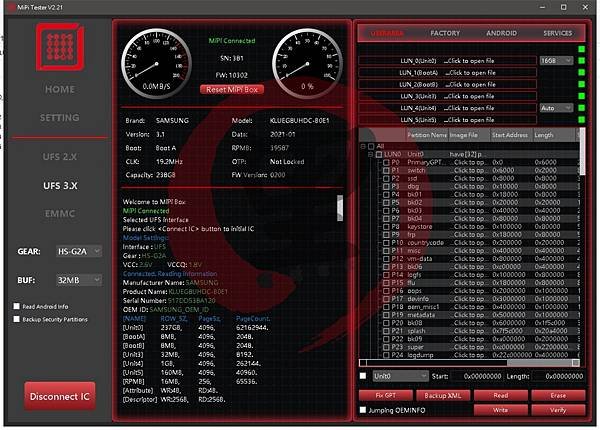Collapse the All tree node
Viewport: 600px width, 430px height.
click(x=363, y=146)
